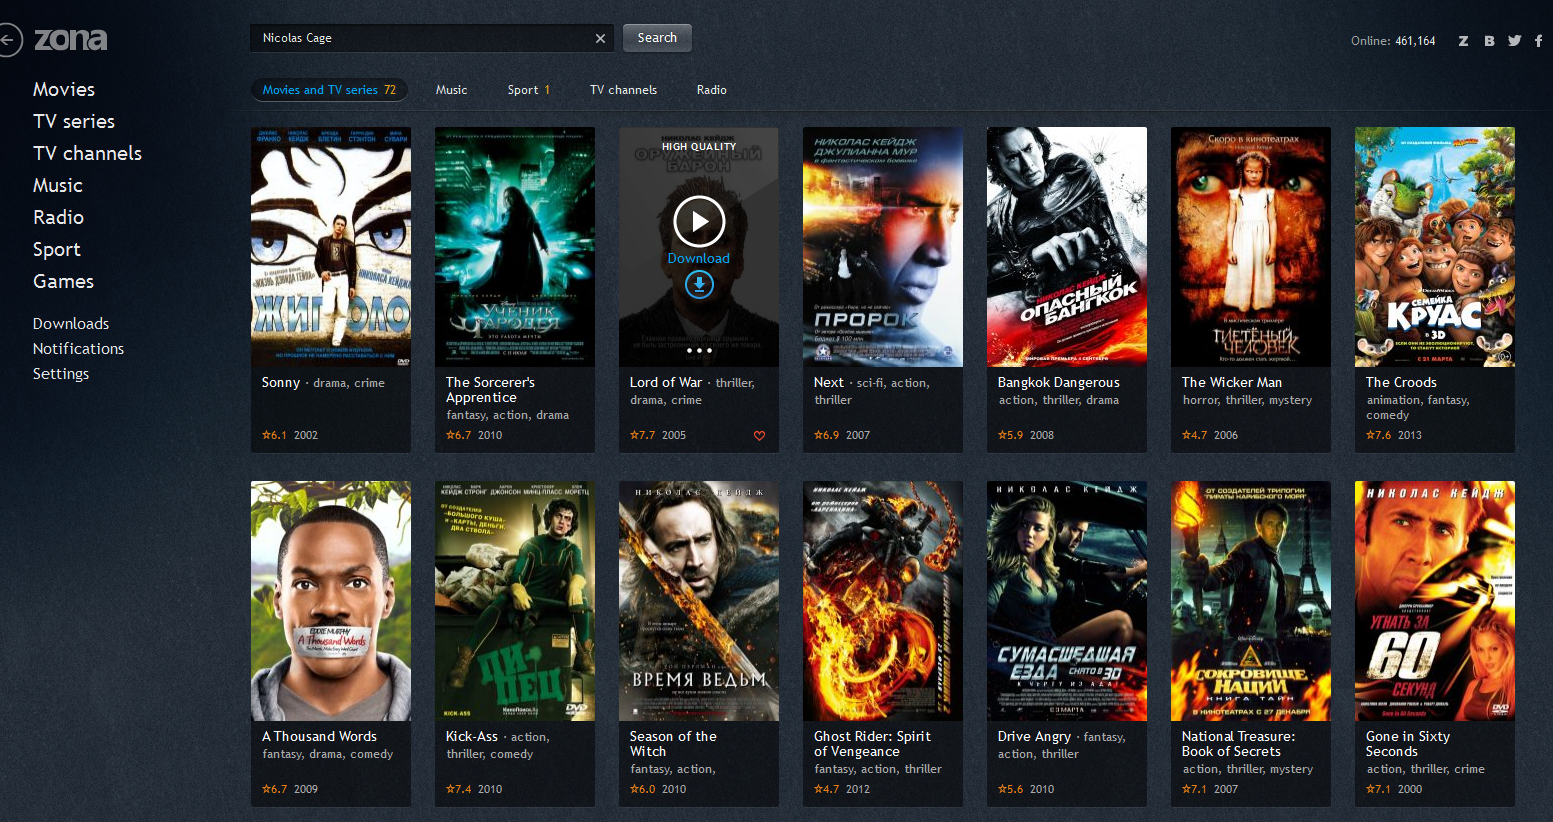This screenshot has width=1553, height=822.
Task: Switch to the Radio results tab
Action: pyautogui.click(x=711, y=90)
